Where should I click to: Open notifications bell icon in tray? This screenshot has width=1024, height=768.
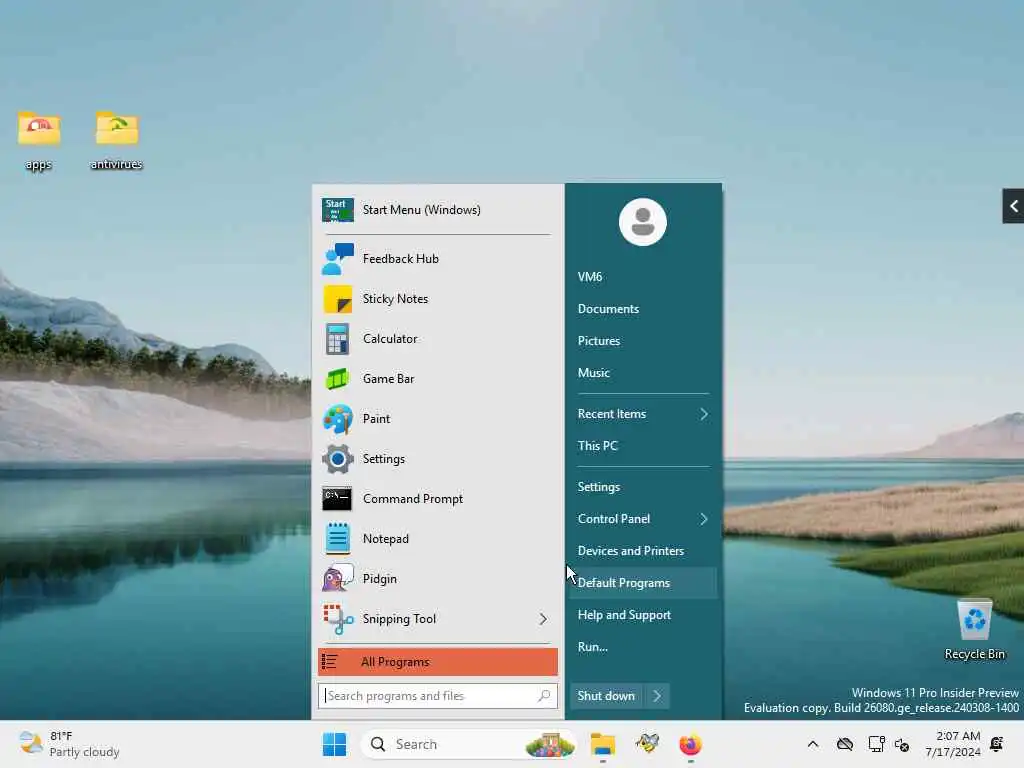pyautogui.click(x=997, y=744)
